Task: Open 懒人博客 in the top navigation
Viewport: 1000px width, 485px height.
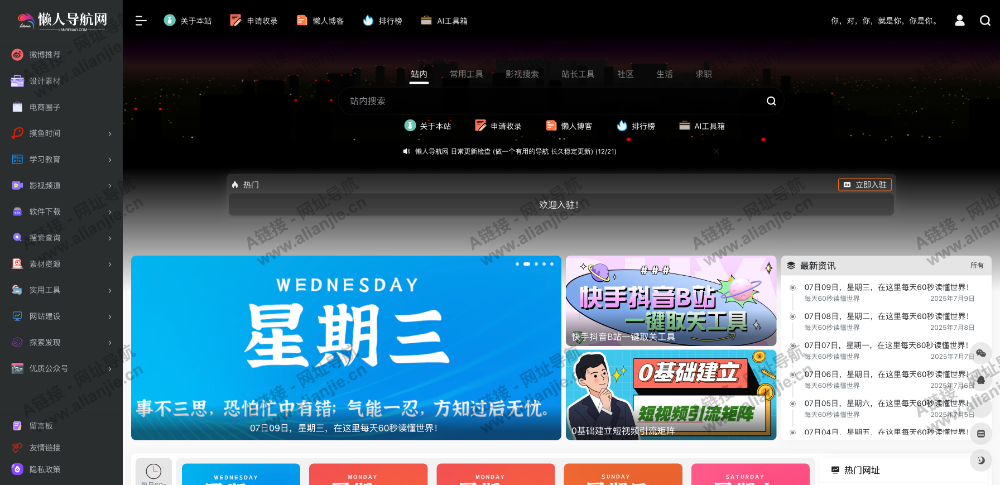Action: pyautogui.click(x=320, y=20)
